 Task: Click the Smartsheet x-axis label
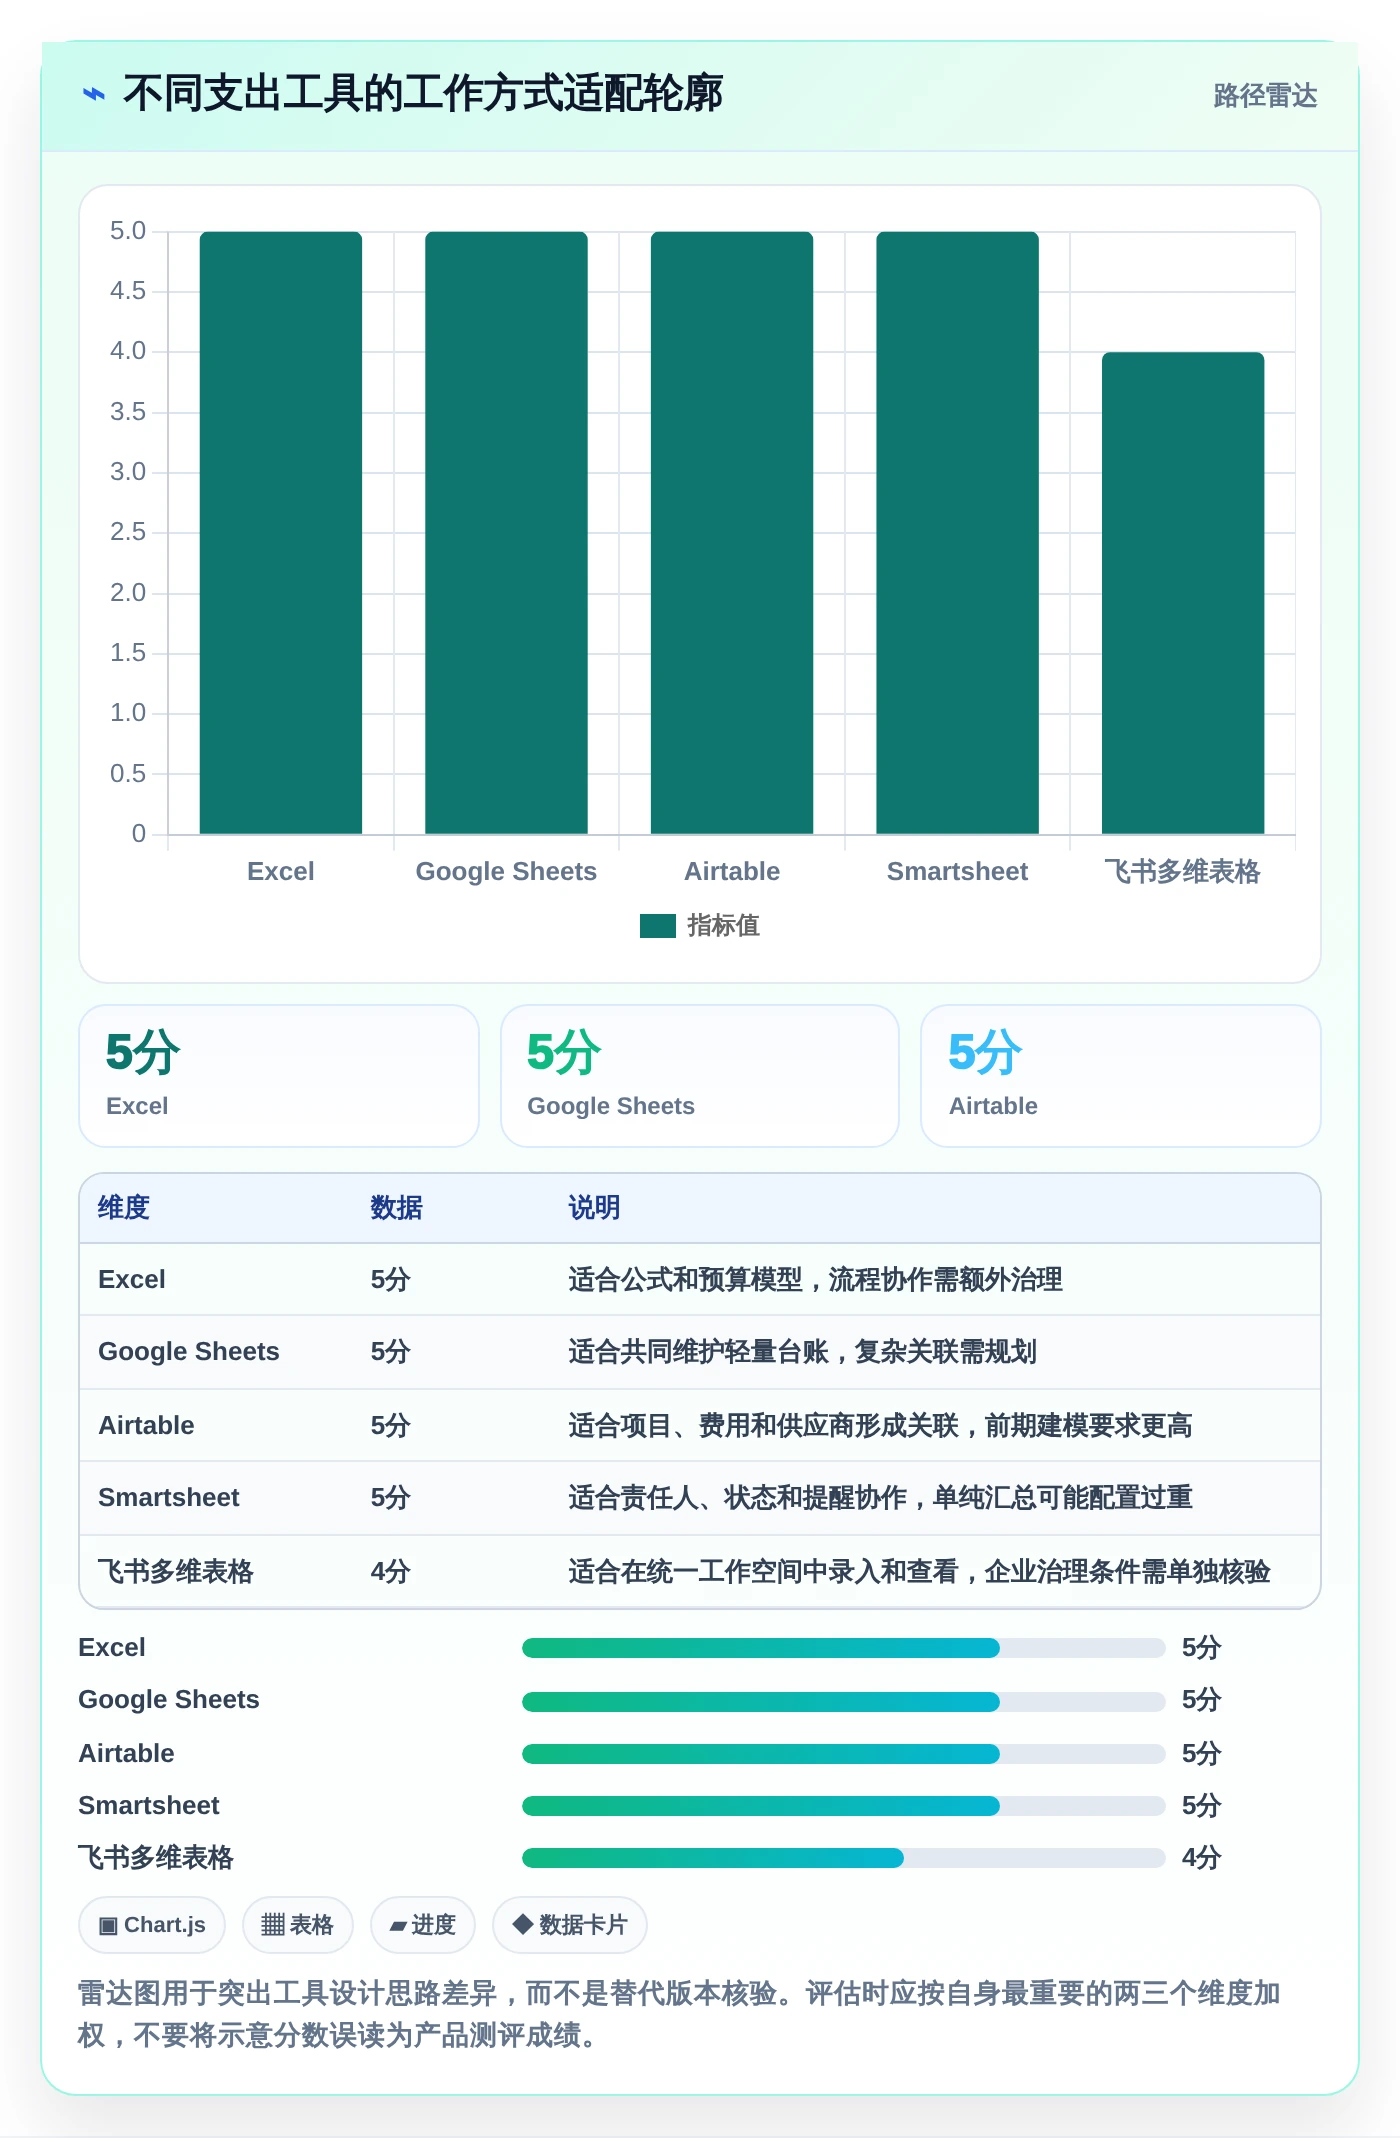[x=957, y=871]
